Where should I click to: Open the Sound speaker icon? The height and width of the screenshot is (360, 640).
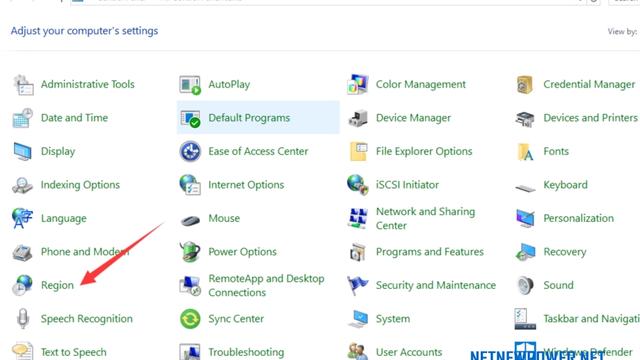(x=525, y=285)
